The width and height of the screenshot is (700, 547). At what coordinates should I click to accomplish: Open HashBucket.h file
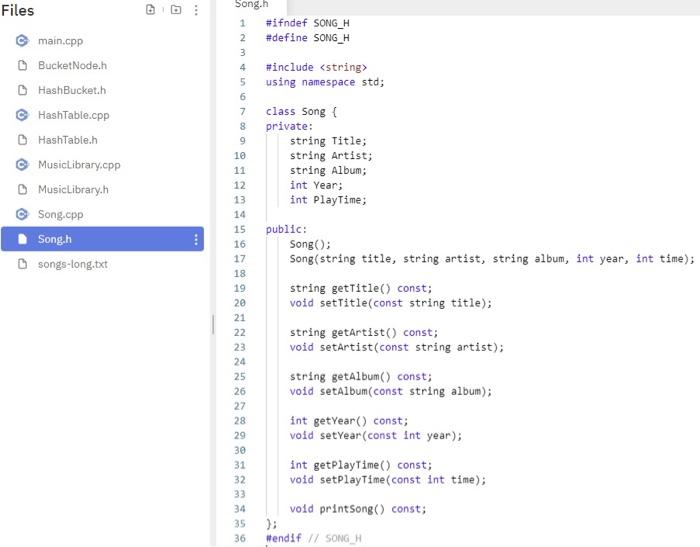(x=72, y=90)
